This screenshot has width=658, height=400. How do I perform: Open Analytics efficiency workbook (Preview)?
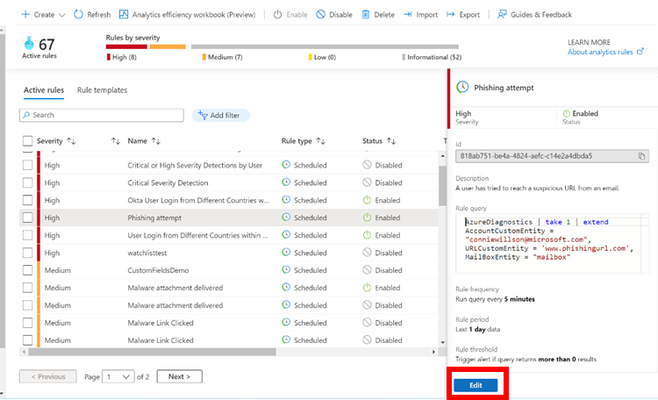tap(187, 15)
